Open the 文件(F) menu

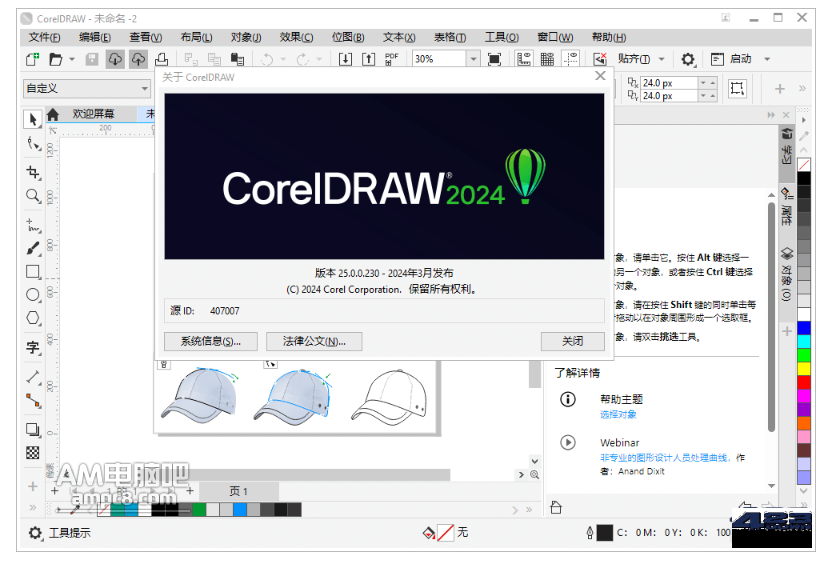(x=44, y=37)
